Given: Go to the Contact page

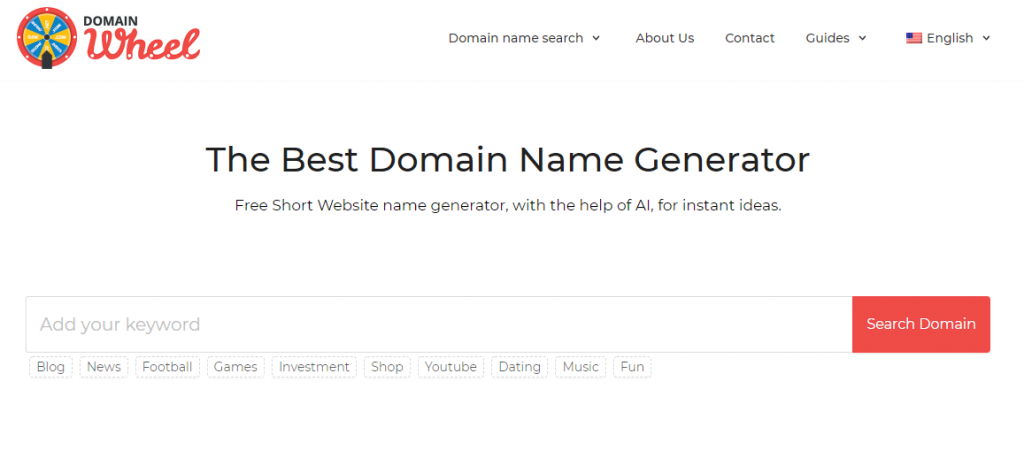Looking at the screenshot, I should (749, 38).
